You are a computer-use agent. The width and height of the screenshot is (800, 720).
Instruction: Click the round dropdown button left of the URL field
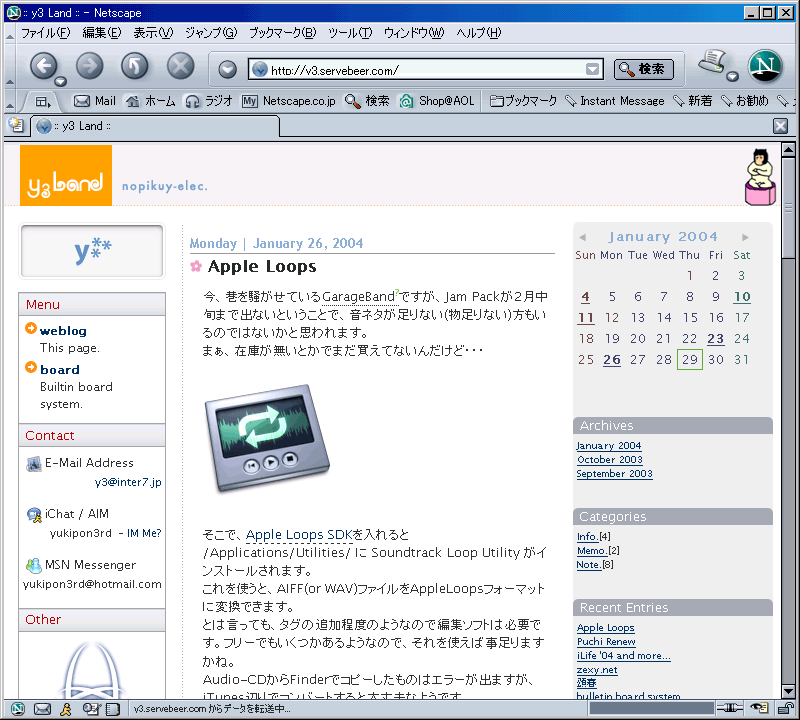228,69
